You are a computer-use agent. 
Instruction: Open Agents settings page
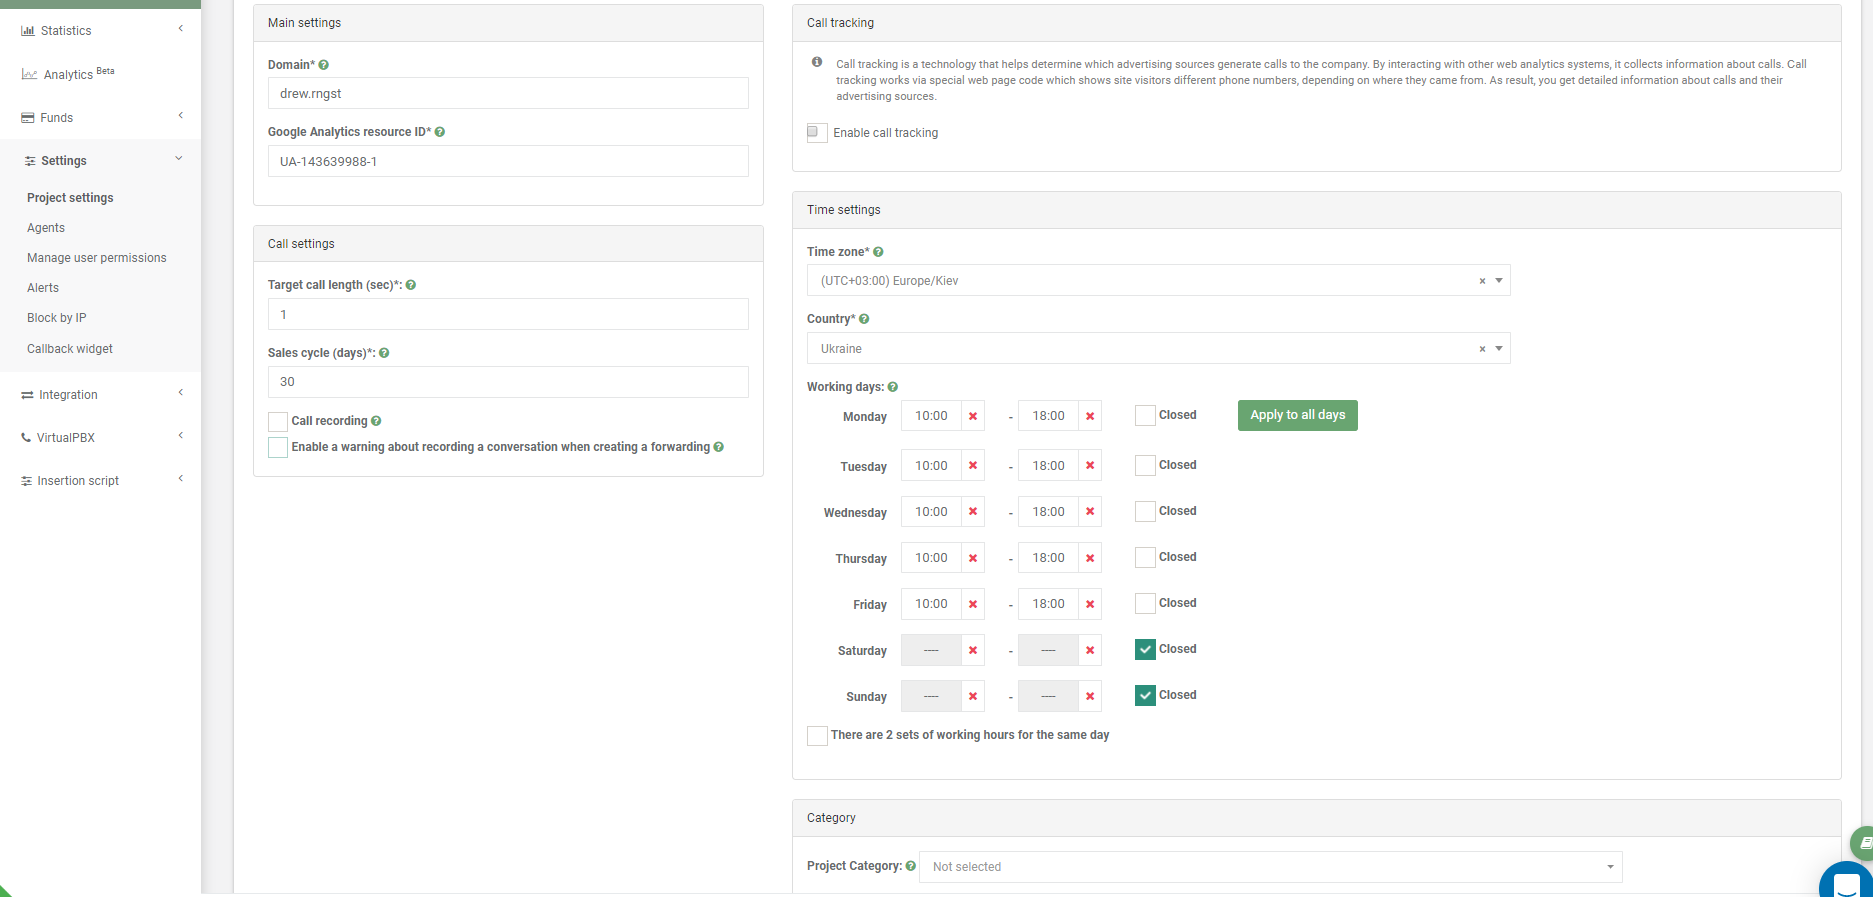point(46,228)
